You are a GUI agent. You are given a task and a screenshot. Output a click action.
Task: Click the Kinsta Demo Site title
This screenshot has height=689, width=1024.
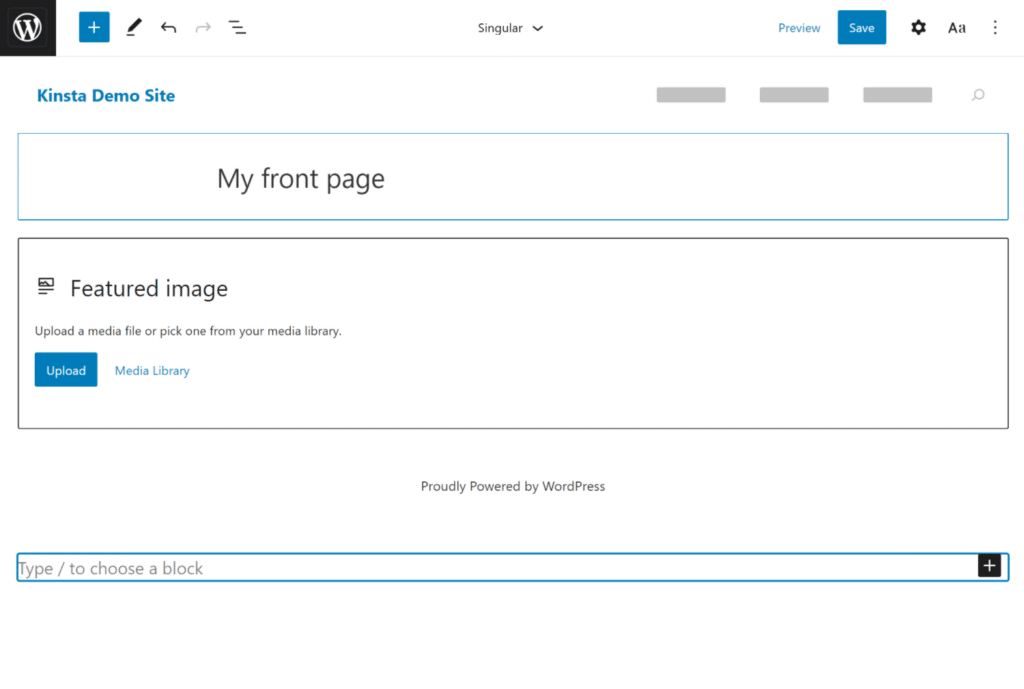(106, 96)
